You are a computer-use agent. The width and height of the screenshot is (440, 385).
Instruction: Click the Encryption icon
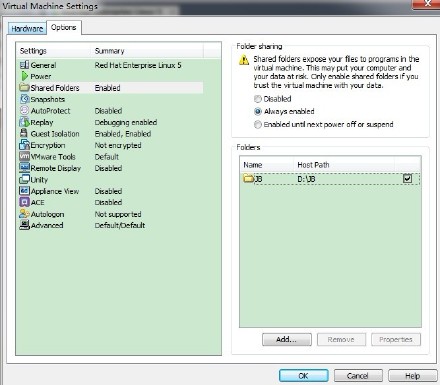pos(24,145)
